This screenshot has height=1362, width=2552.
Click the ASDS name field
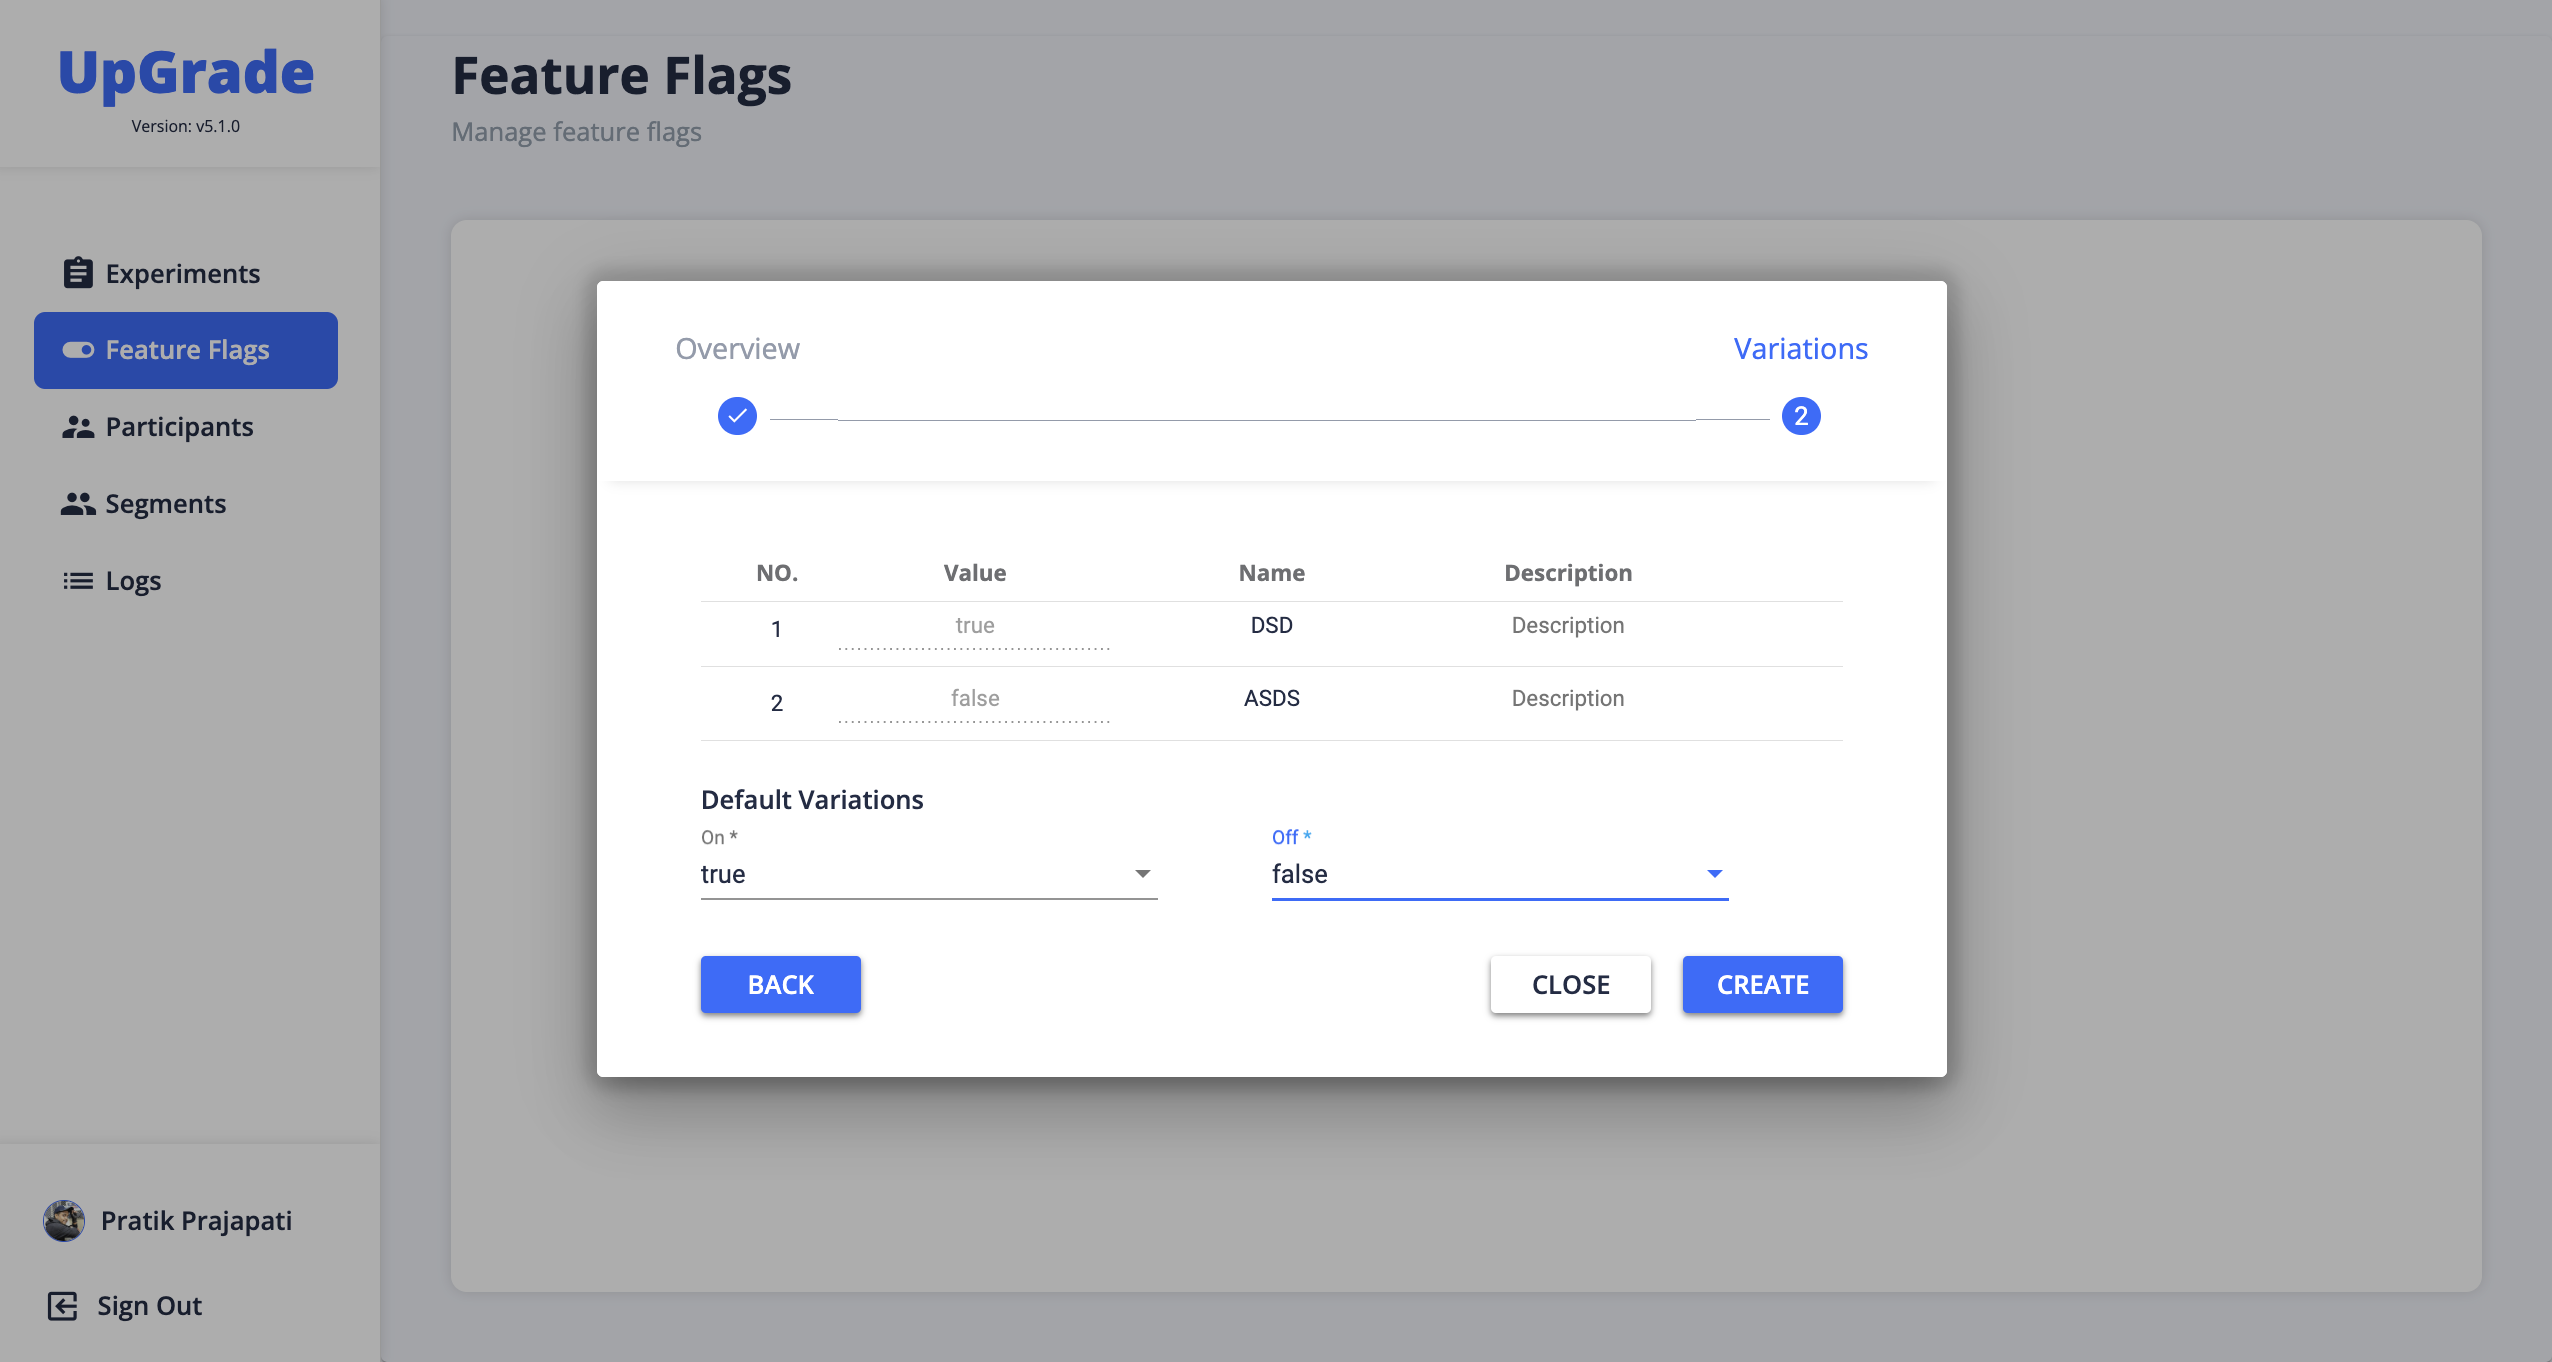[x=1271, y=699]
